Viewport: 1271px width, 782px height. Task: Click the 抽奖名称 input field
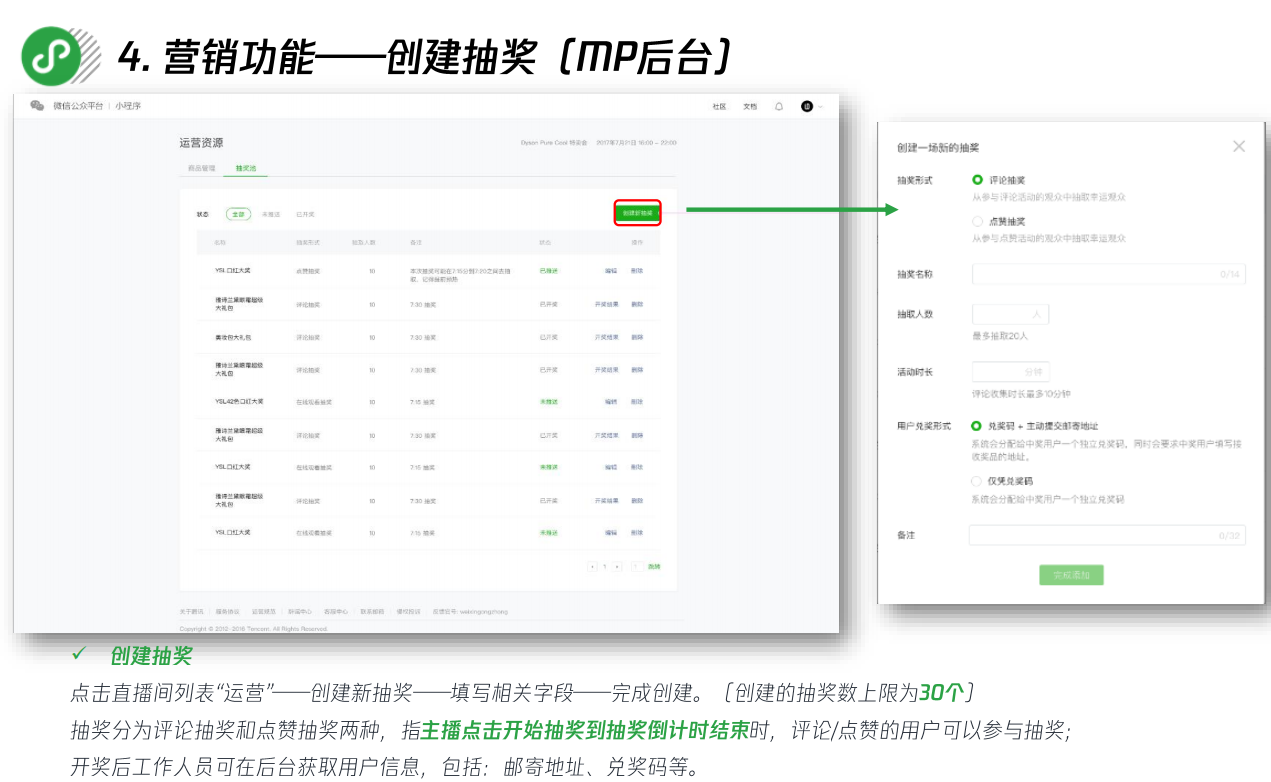(1109, 274)
